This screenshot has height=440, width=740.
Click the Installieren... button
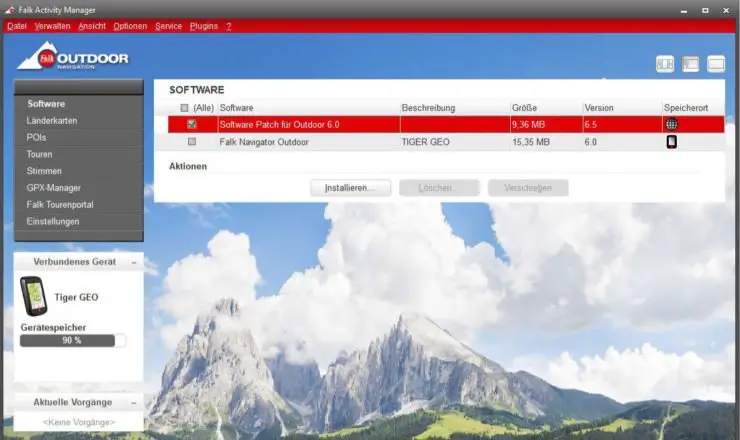(x=350, y=188)
